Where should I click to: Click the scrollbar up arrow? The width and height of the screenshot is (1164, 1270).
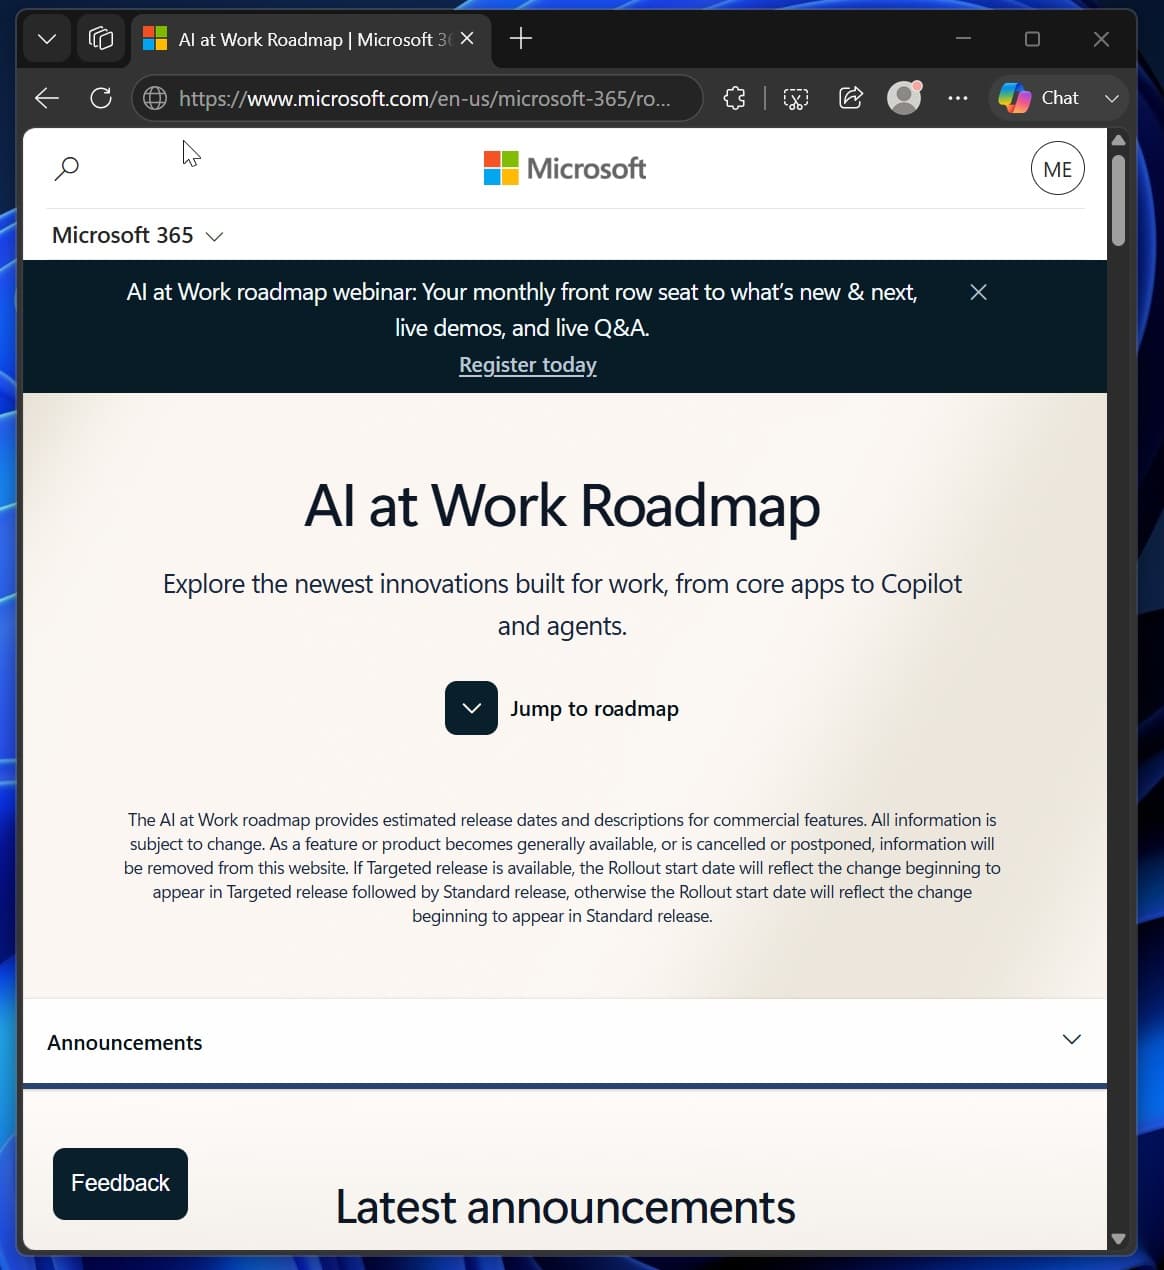[1119, 140]
